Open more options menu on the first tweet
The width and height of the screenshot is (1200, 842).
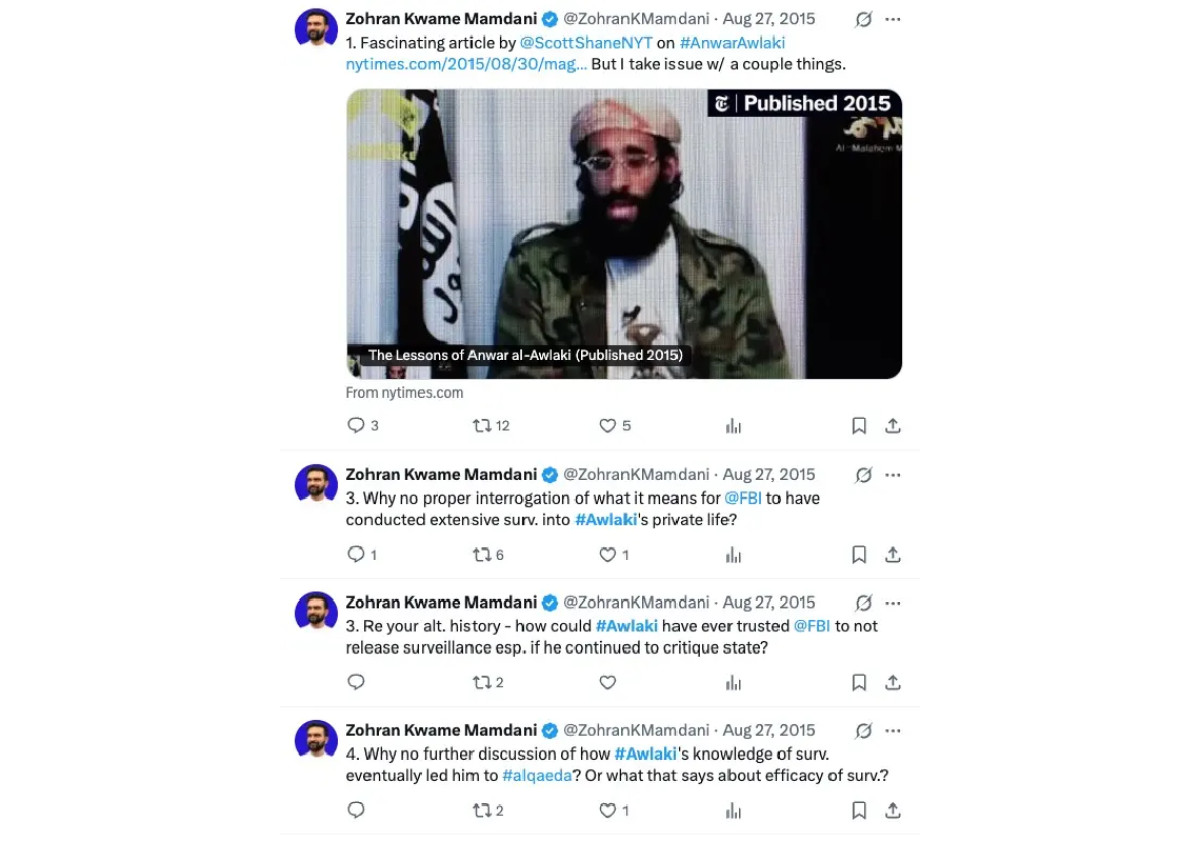893,19
